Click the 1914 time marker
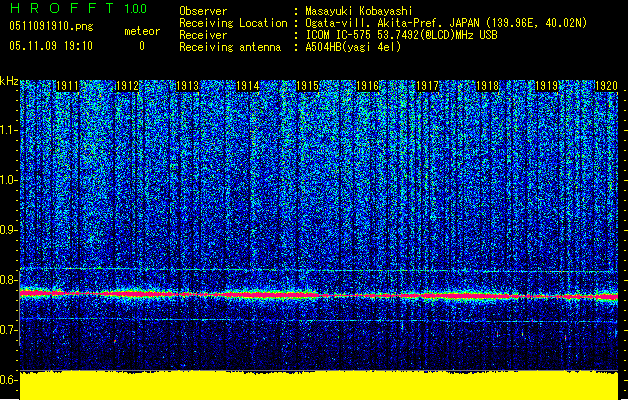This screenshot has width=629, height=400. click(248, 86)
